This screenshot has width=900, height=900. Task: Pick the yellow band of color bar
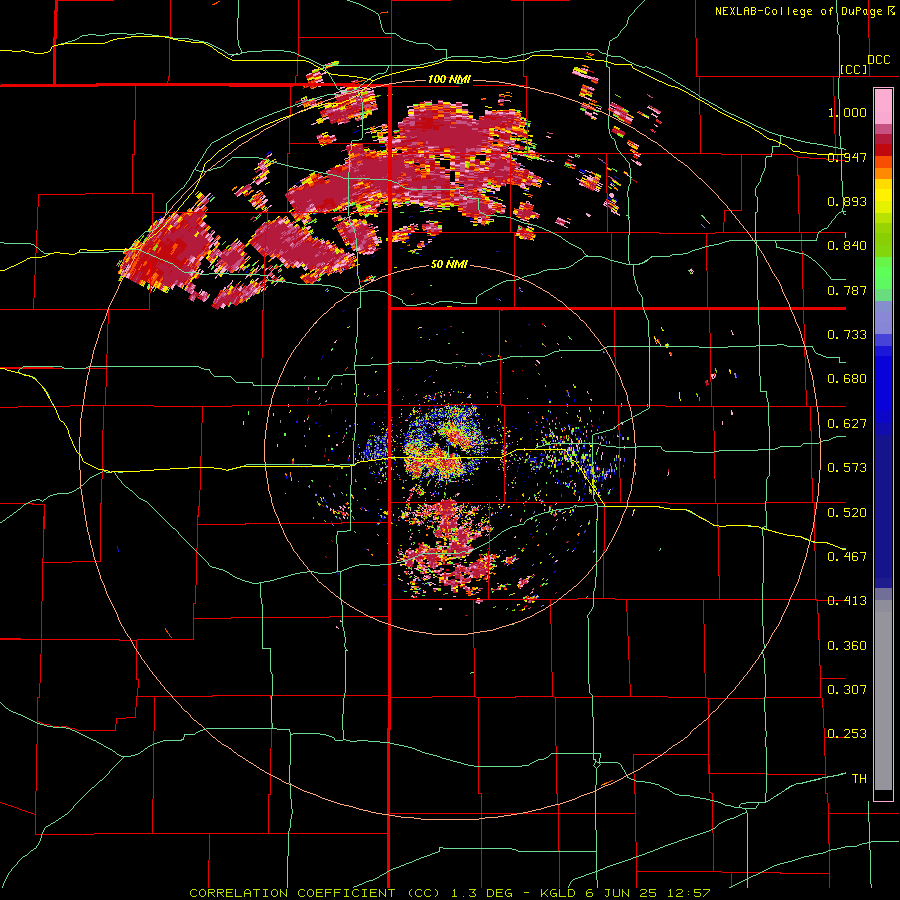pos(883,197)
